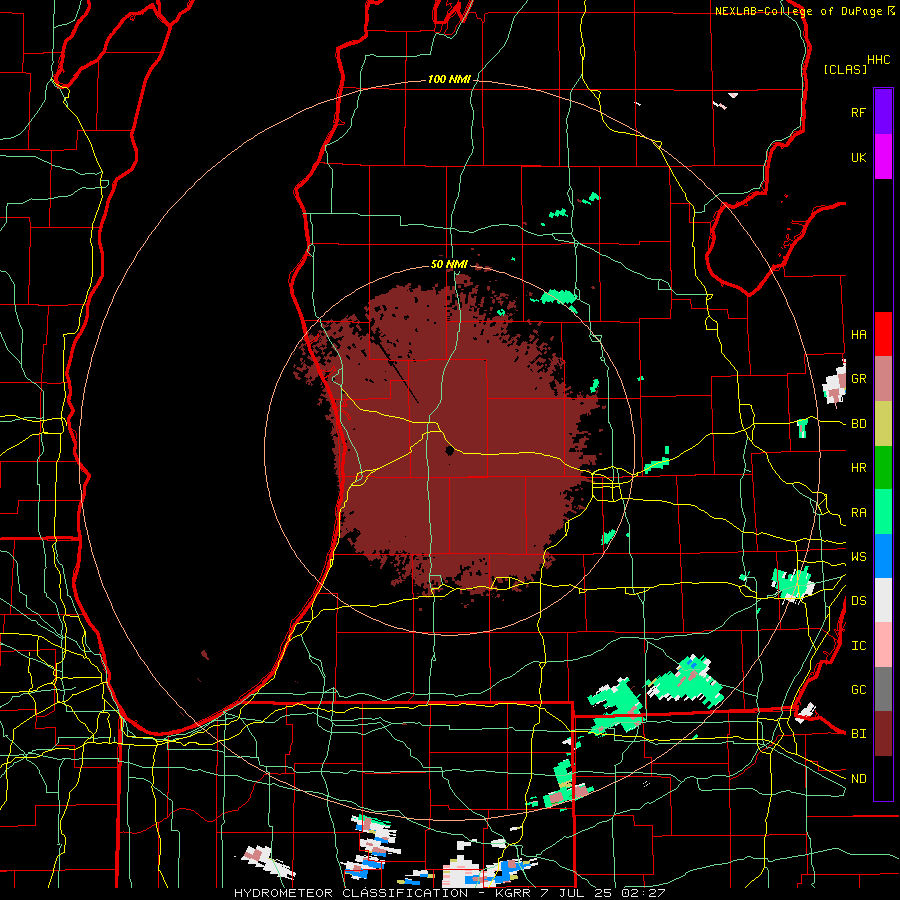900x900 pixels.
Task: Click the "WS" legend label text
Action: pos(859,557)
